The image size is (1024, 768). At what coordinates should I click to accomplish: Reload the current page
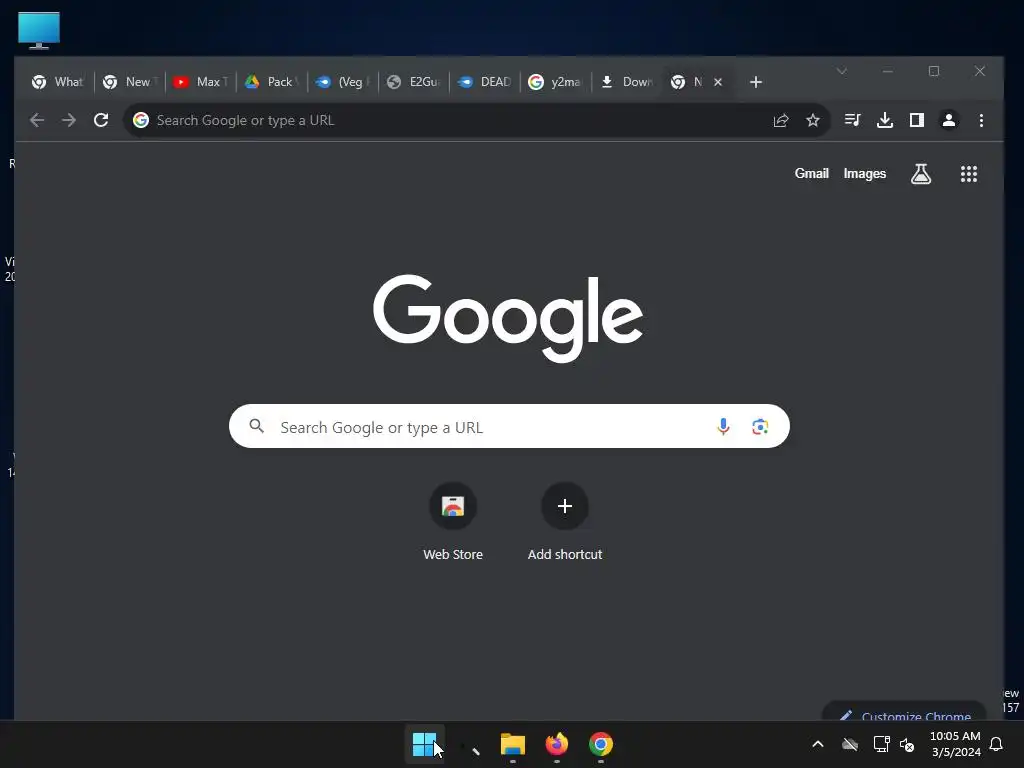point(101,120)
